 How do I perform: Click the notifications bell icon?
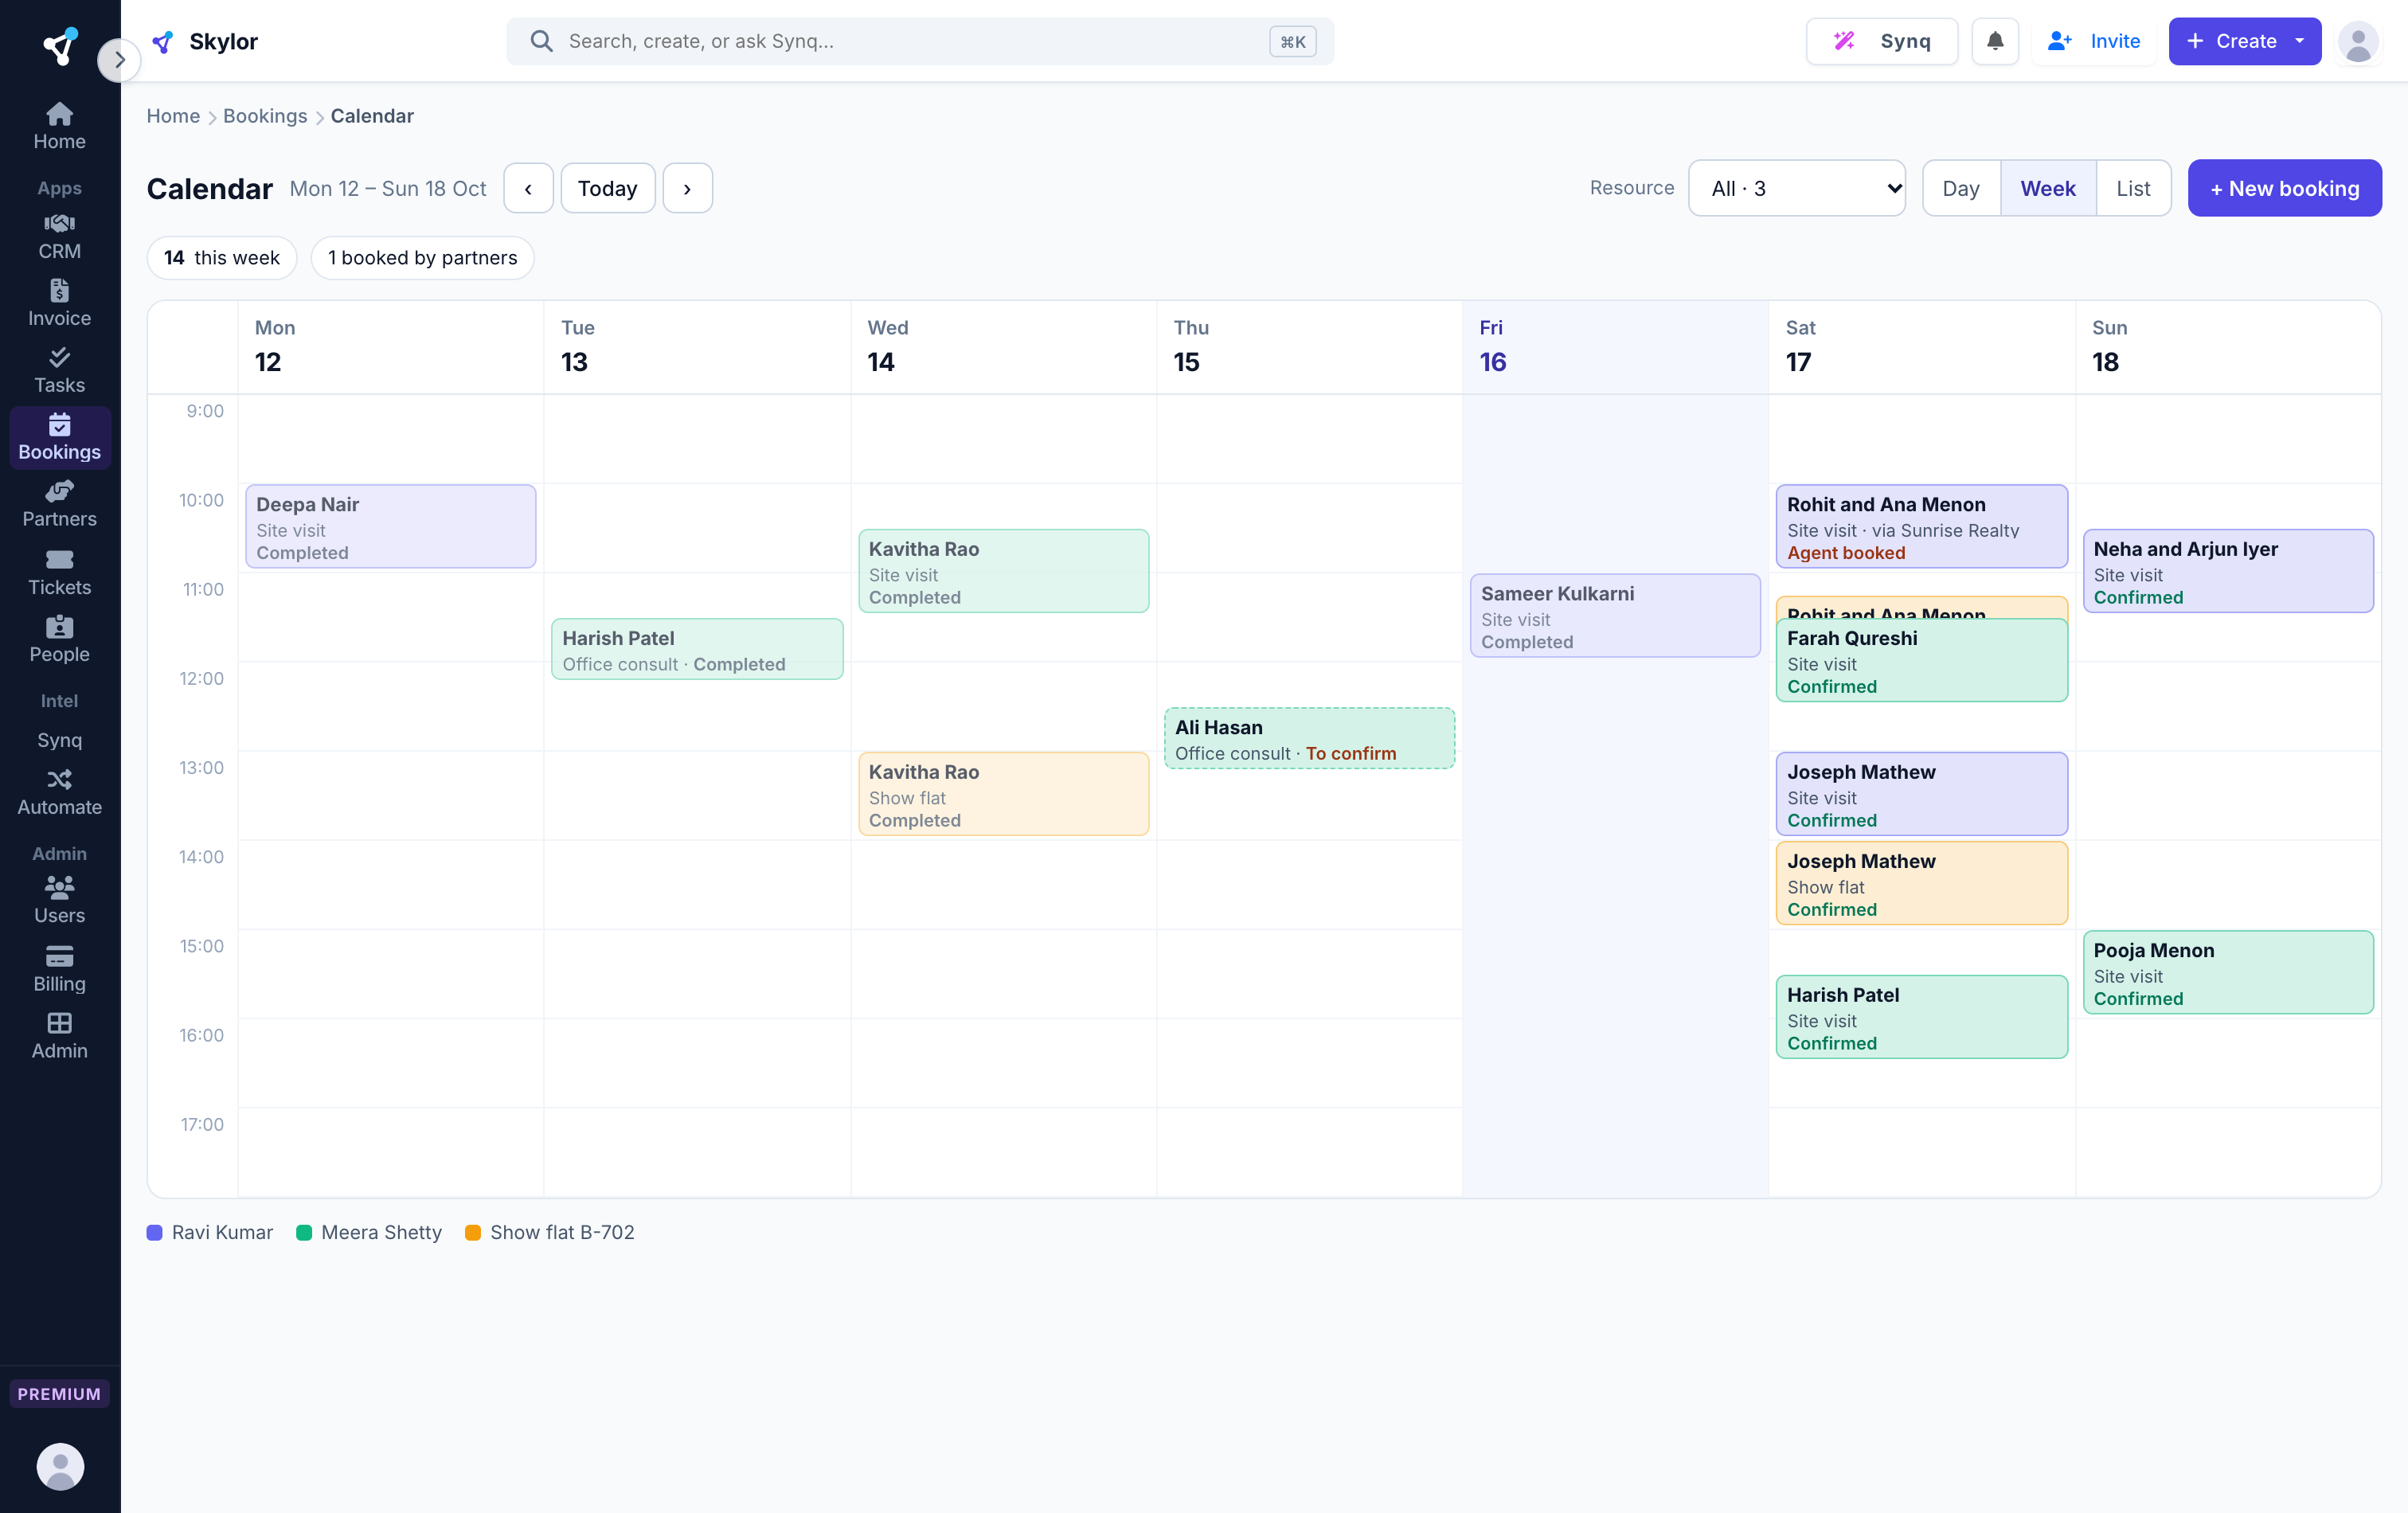pyautogui.click(x=1994, y=41)
